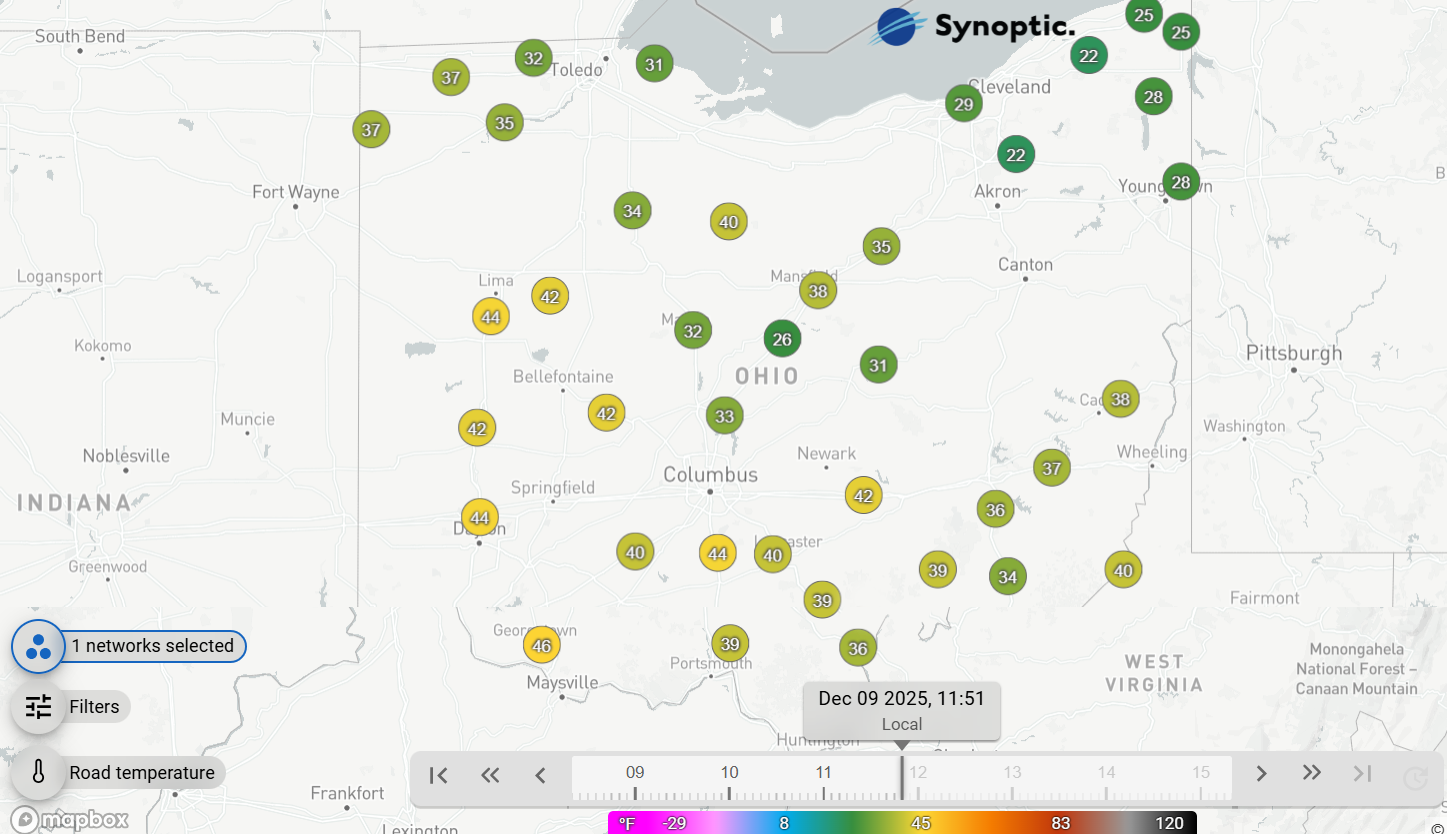Rewind using the double left arrow
Viewport: 1447px width, 834px height.
click(x=489, y=775)
